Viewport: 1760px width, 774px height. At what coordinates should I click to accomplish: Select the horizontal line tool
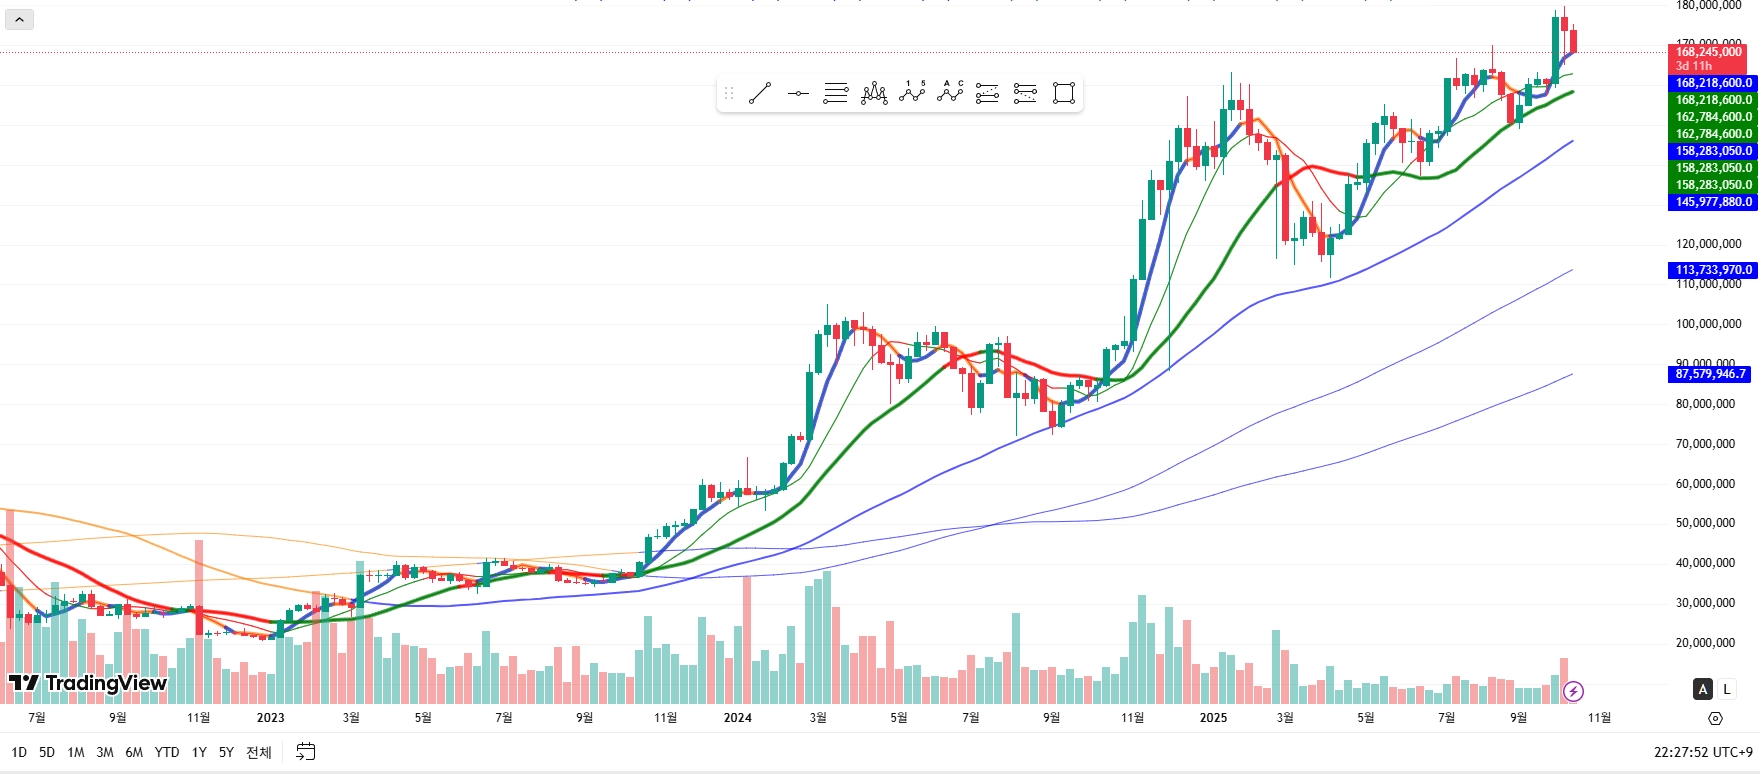pos(798,94)
